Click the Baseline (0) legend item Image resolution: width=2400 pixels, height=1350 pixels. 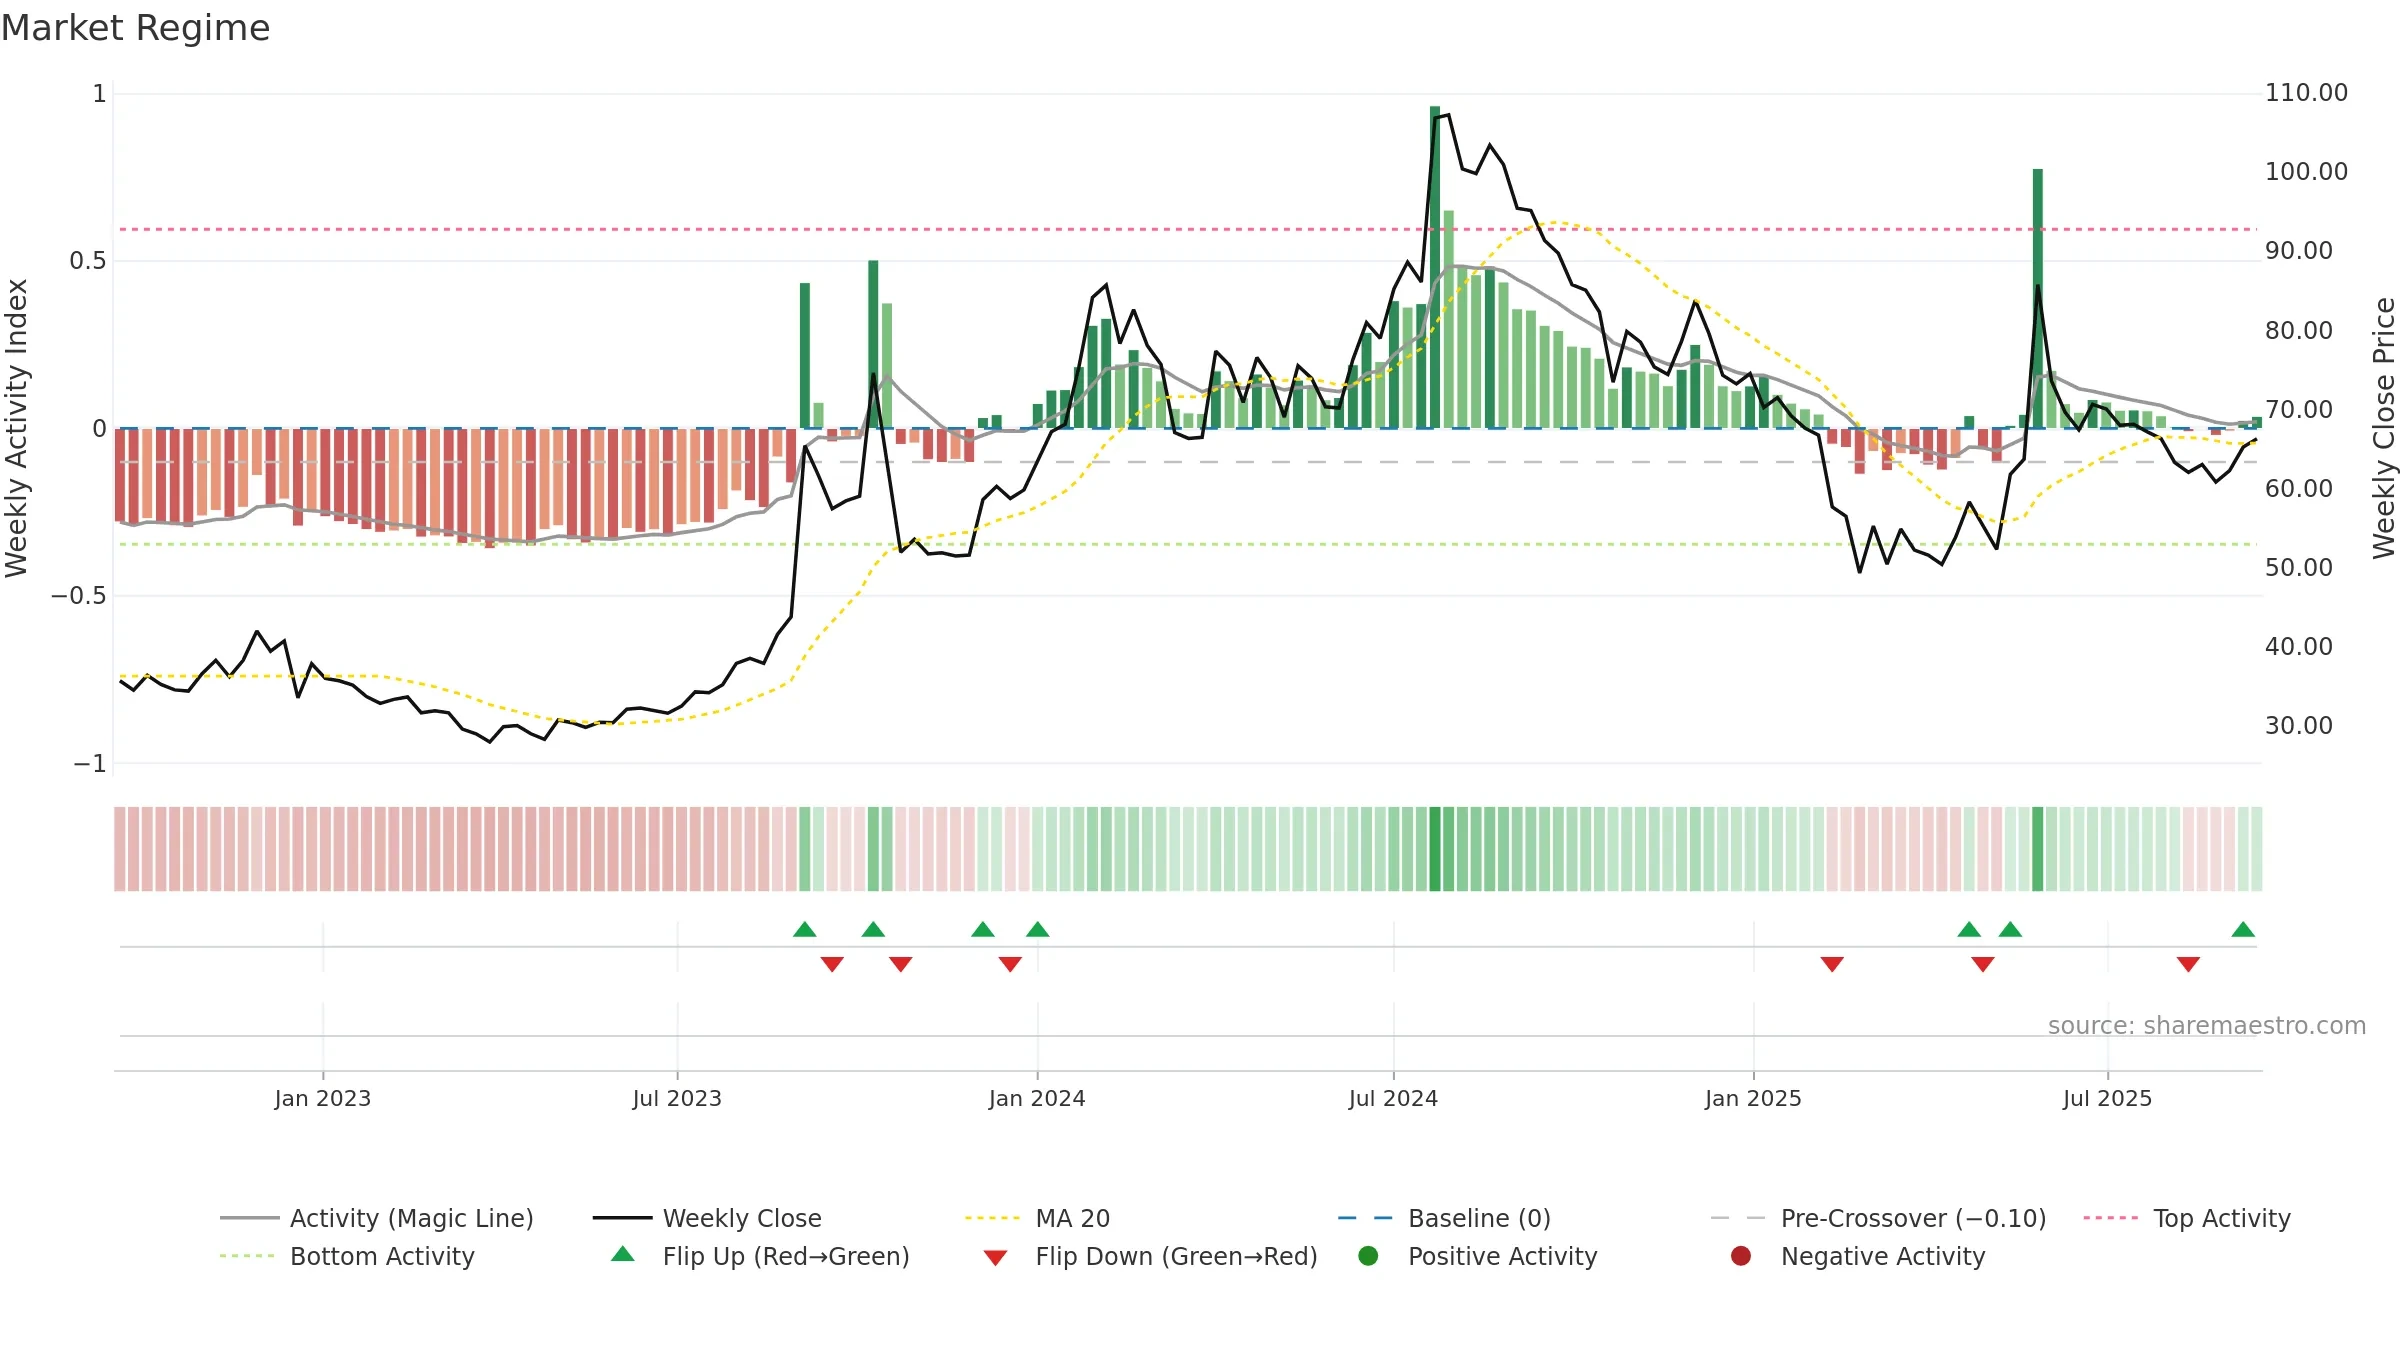pyautogui.click(x=1444, y=1218)
